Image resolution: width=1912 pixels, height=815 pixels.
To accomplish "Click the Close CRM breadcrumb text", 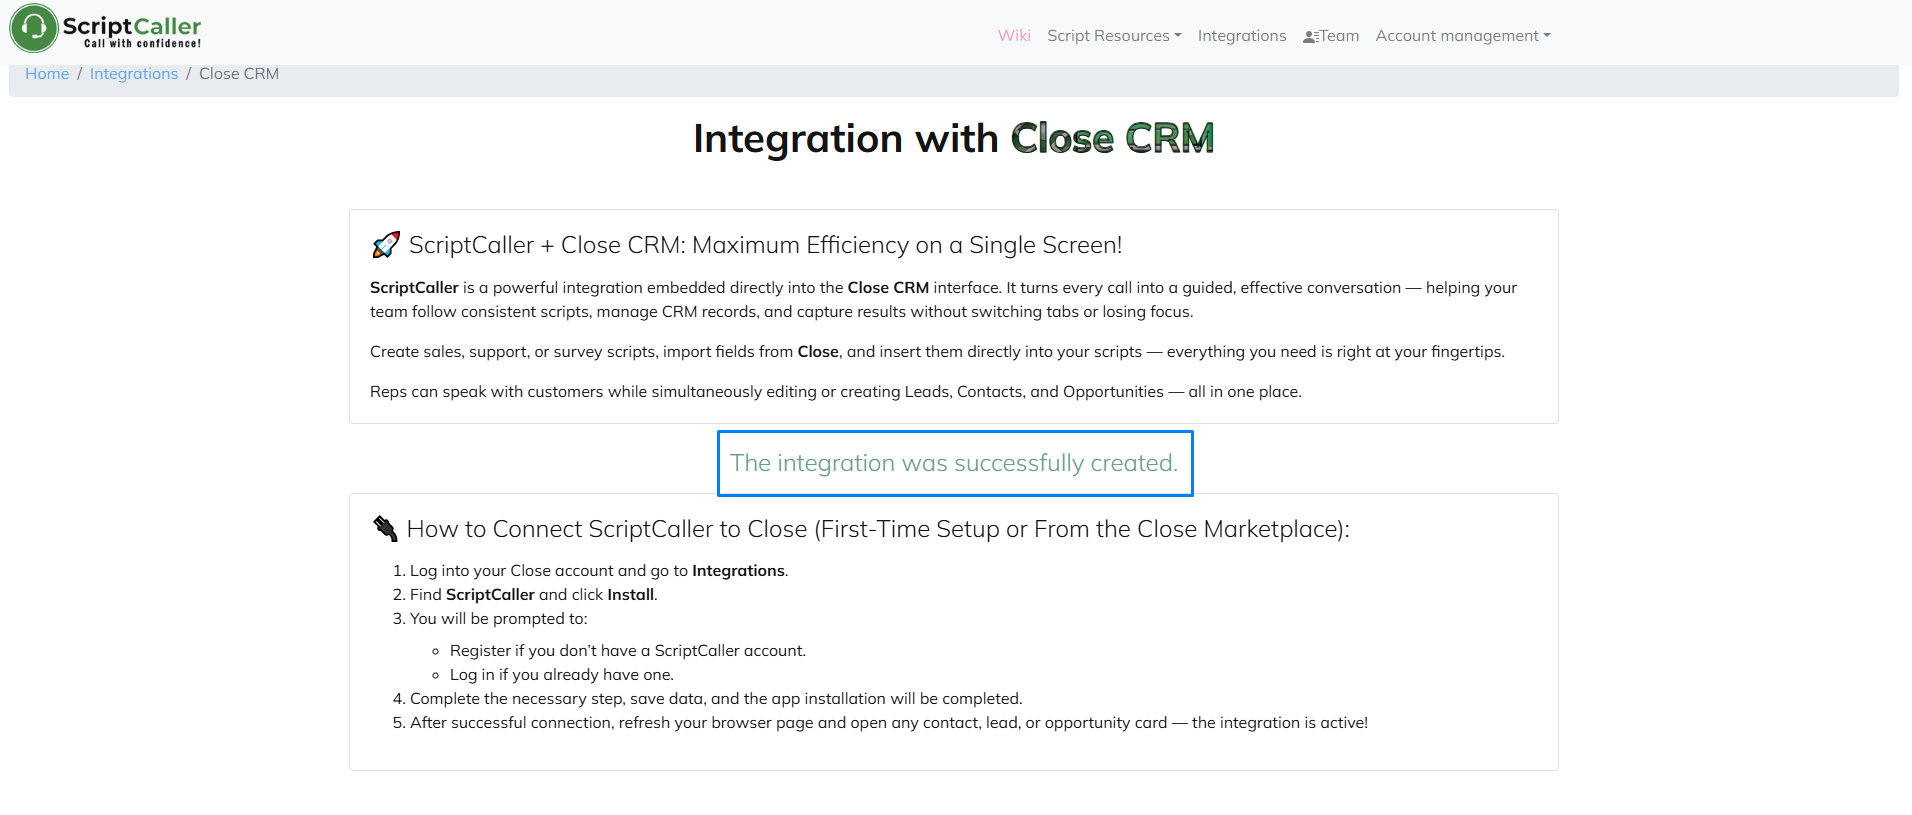I will (239, 74).
